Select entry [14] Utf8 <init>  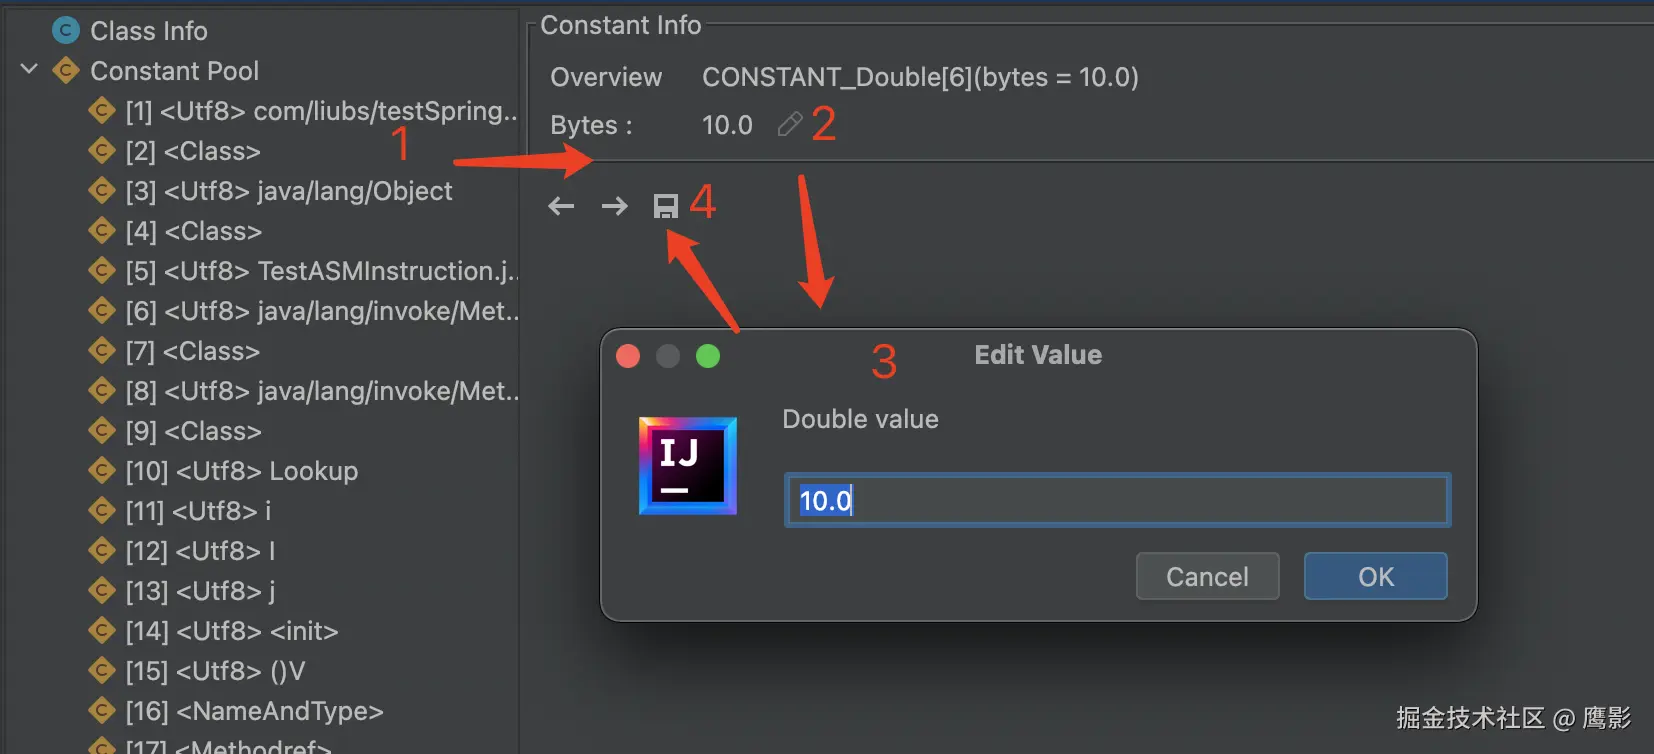pyautogui.click(x=231, y=631)
